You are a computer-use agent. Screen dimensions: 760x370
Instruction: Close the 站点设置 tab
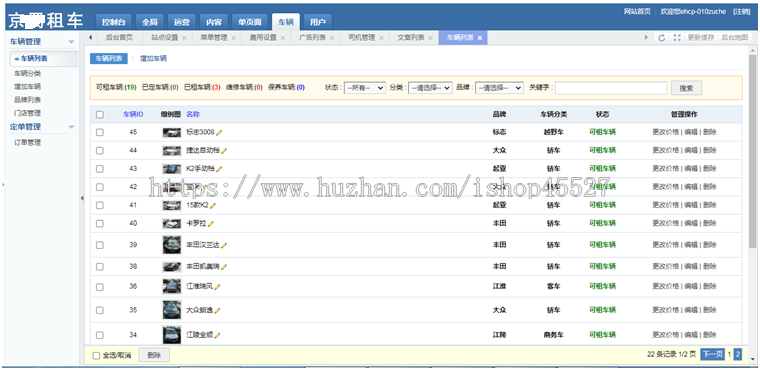coord(184,38)
